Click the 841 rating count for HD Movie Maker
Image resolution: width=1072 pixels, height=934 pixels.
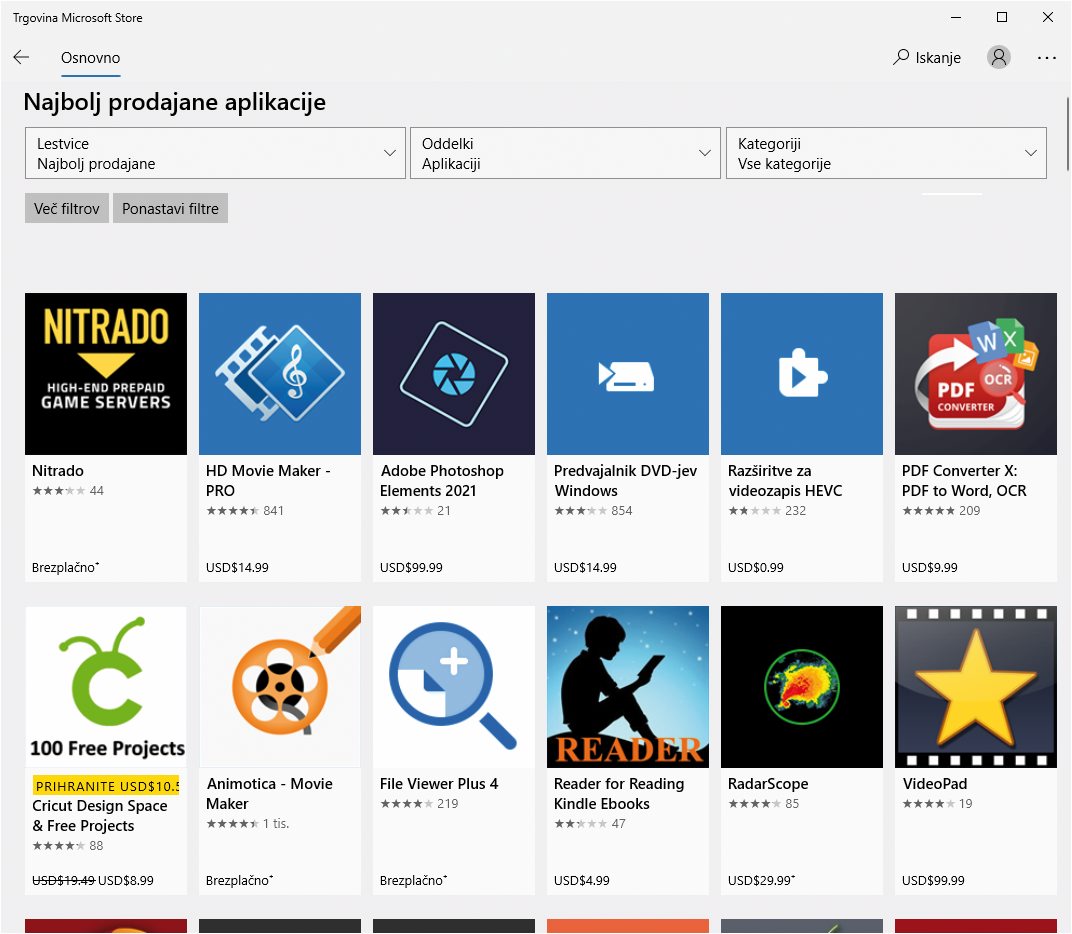point(273,511)
